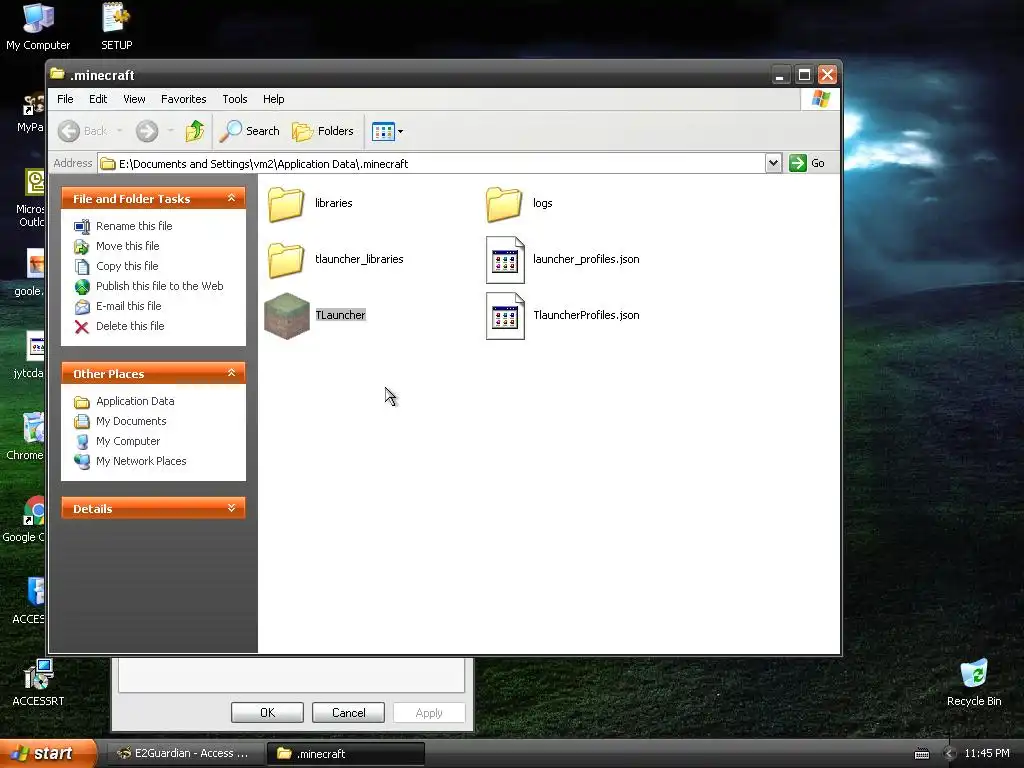The width and height of the screenshot is (1024, 768).
Task: Click Publish this file to the Web
Action: coord(159,286)
